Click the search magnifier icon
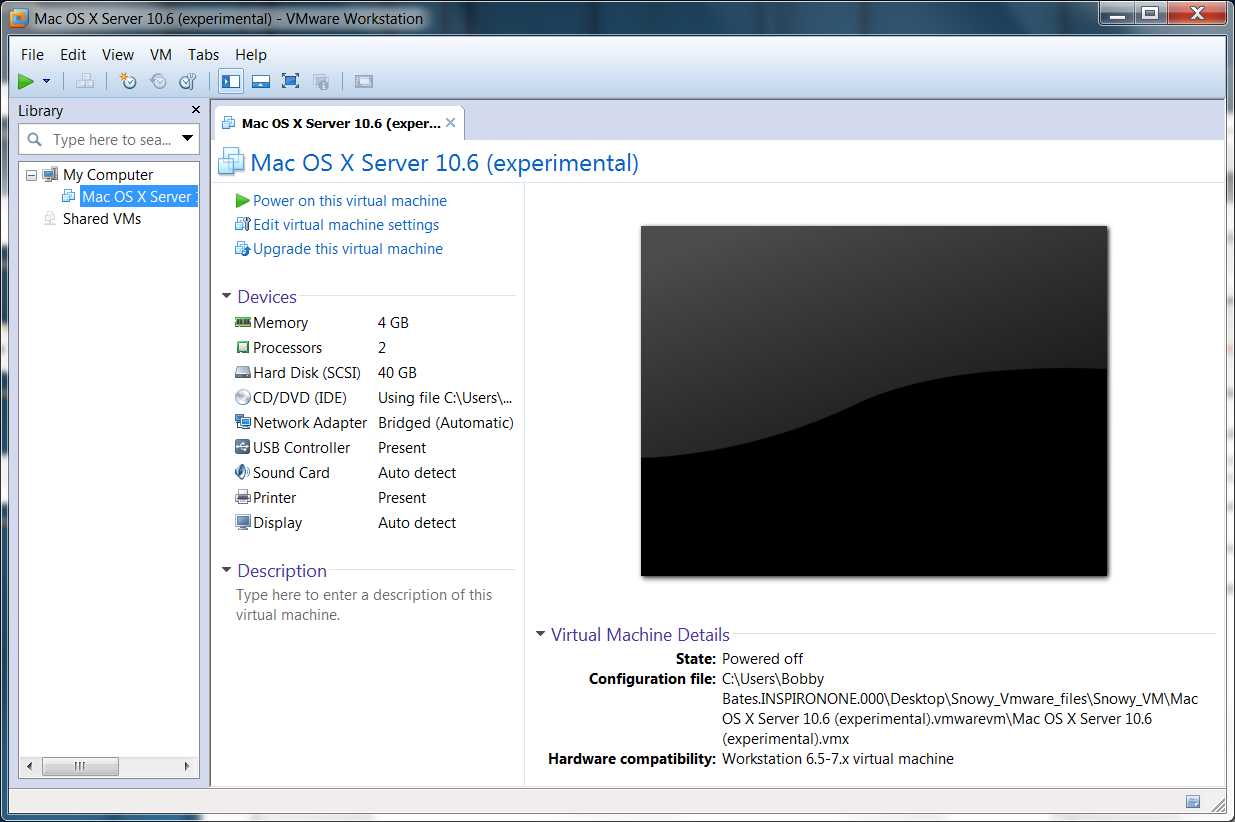This screenshot has width=1235, height=822. 35,140
